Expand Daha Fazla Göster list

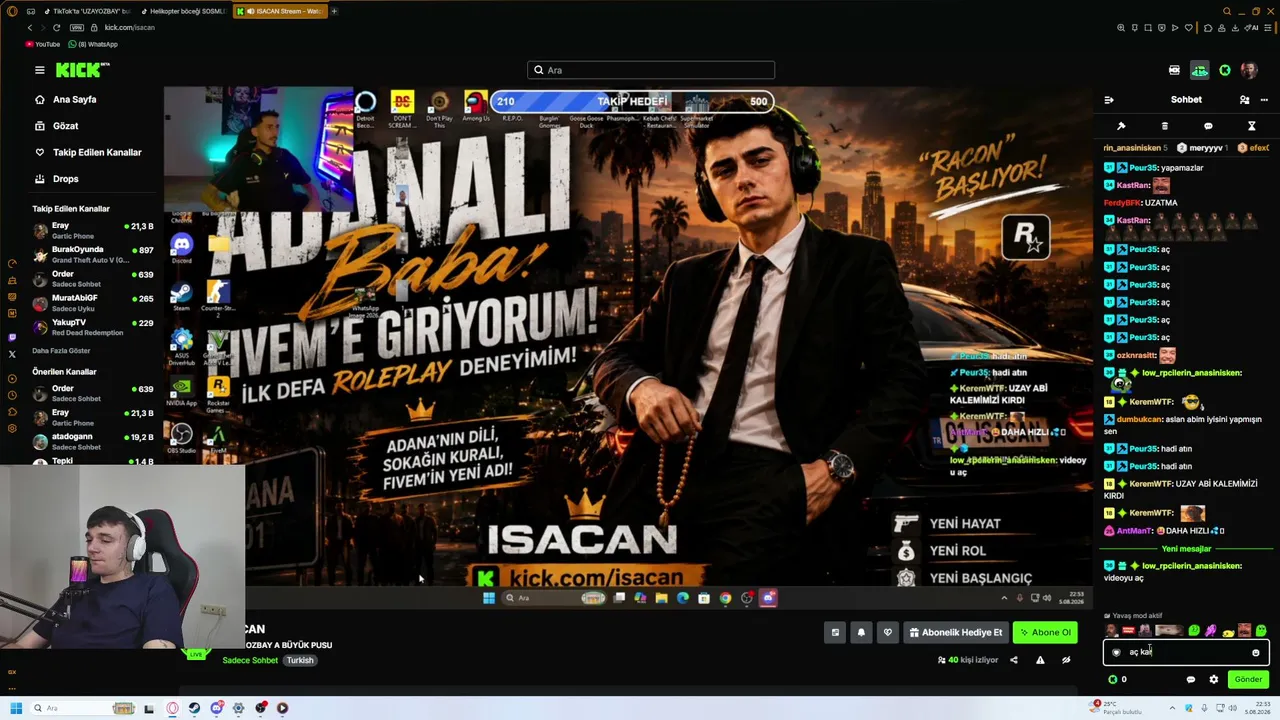[x=61, y=351]
